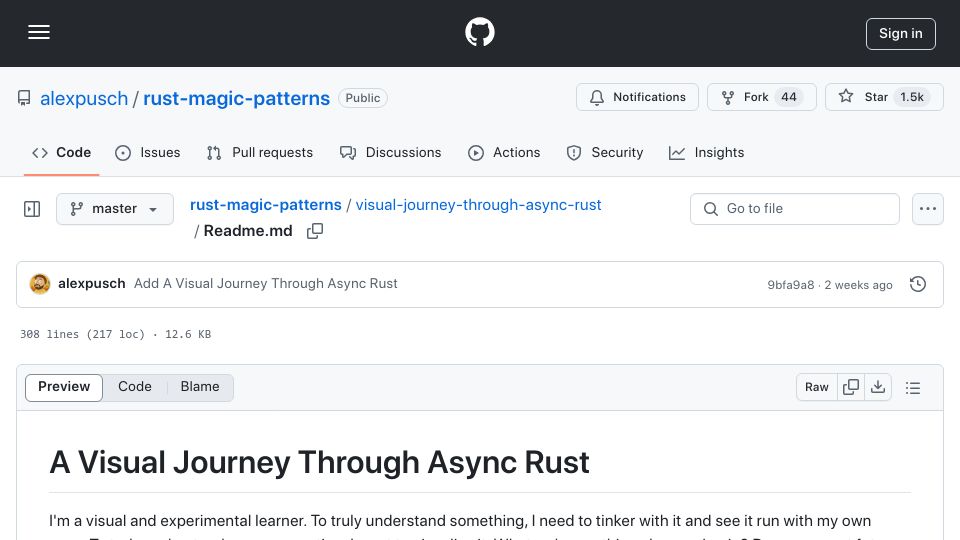The width and height of the screenshot is (960, 540).
Task: Open the Security tab
Action: click(x=604, y=152)
